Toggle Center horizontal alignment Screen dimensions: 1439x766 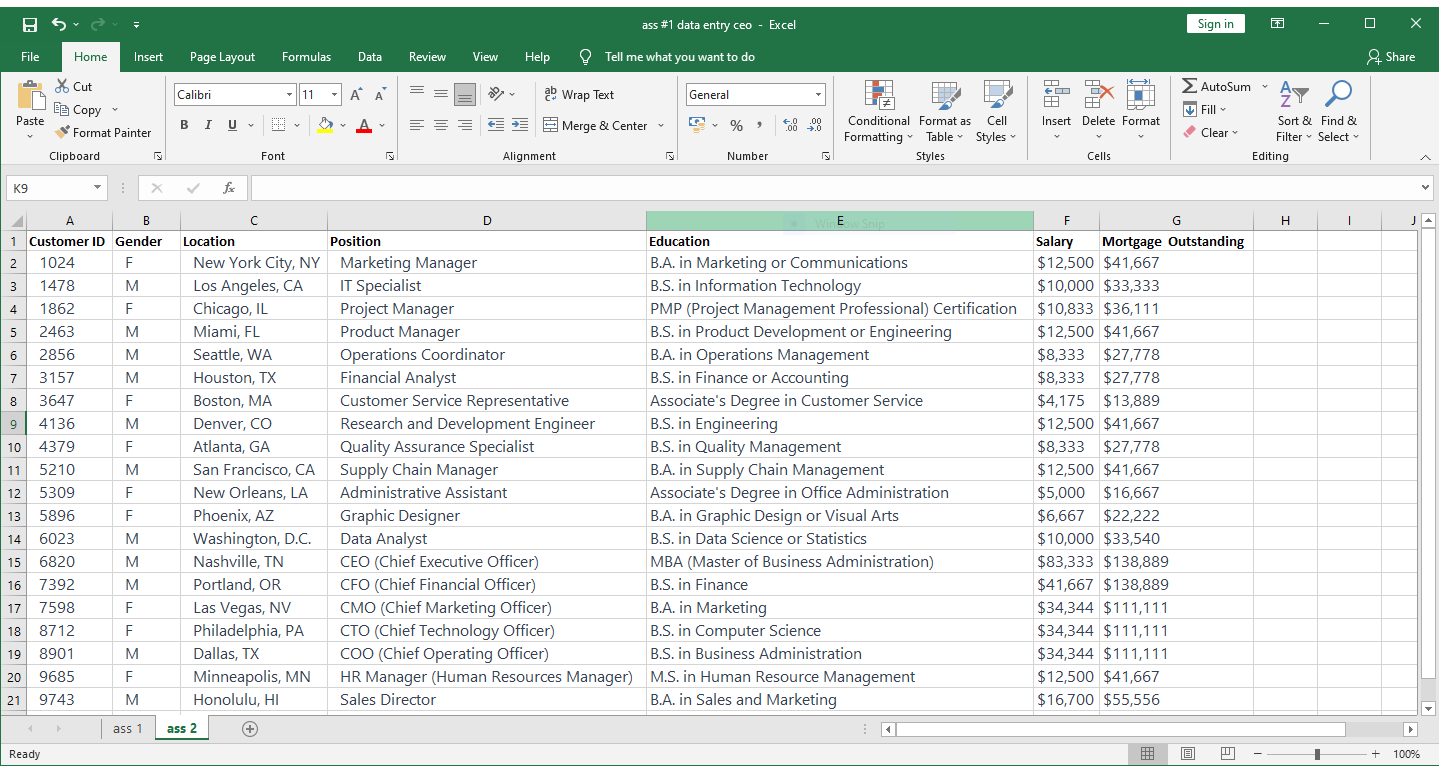pyautogui.click(x=441, y=125)
